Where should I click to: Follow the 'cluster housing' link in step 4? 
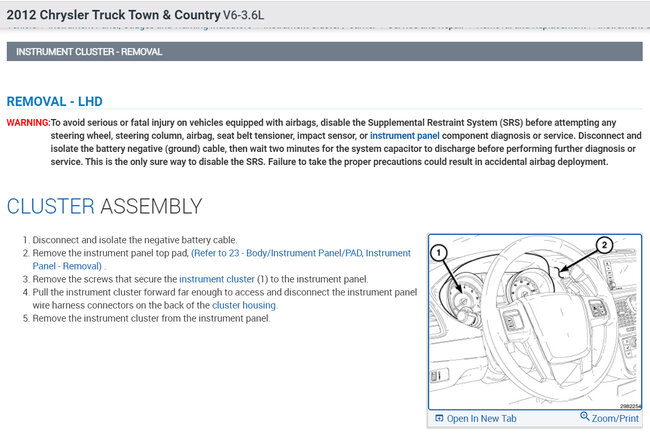pos(244,305)
